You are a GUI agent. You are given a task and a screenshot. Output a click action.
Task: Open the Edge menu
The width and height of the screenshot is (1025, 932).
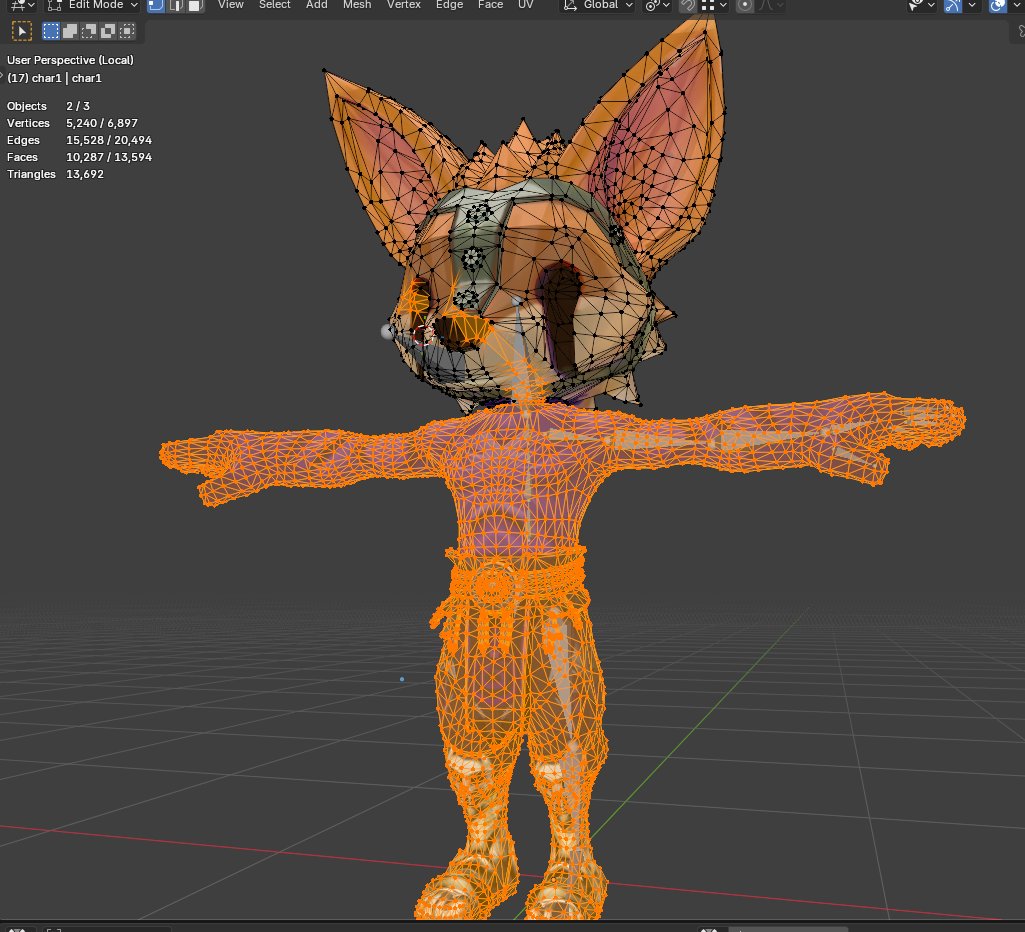coord(450,5)
